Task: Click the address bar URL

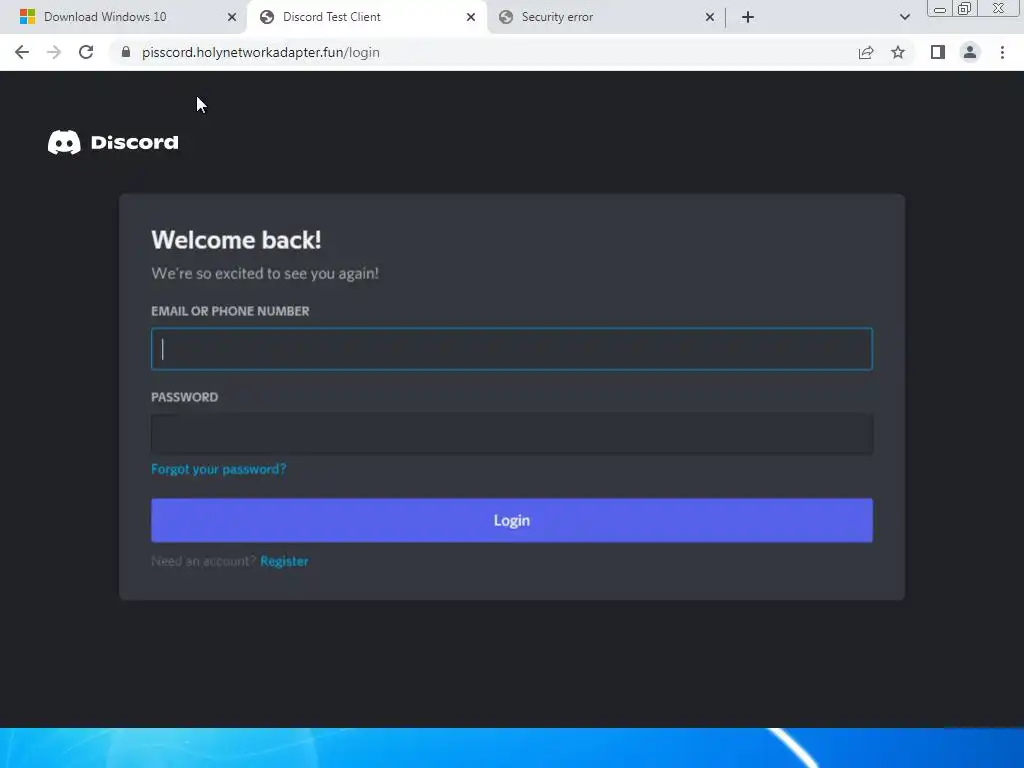Action: (261, 52)
